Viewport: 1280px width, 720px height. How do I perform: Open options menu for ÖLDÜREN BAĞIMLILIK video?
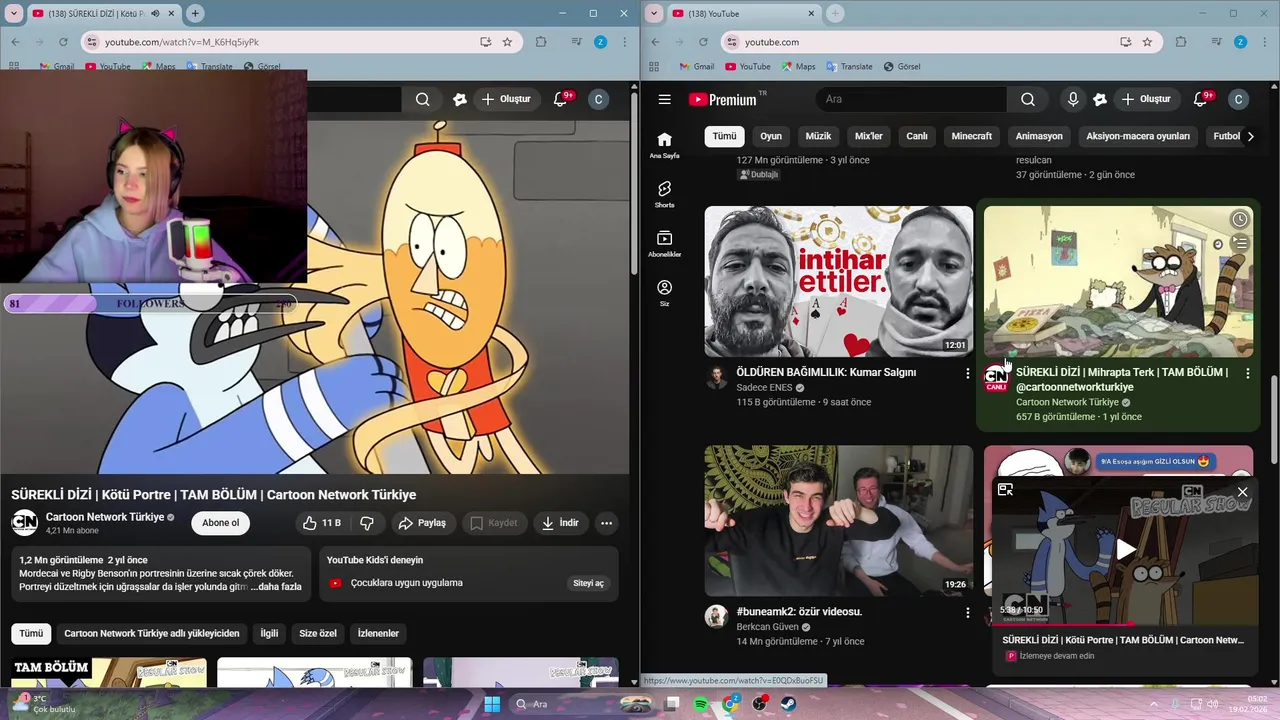[967, 373]
